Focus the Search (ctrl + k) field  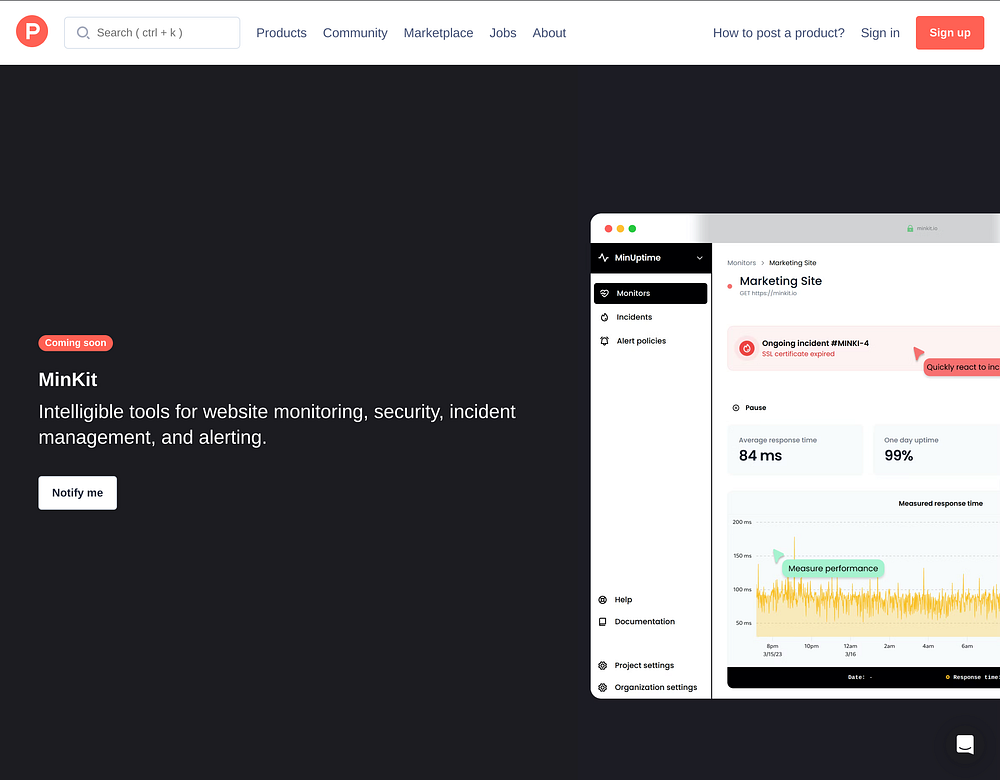(x=152, y=33)
